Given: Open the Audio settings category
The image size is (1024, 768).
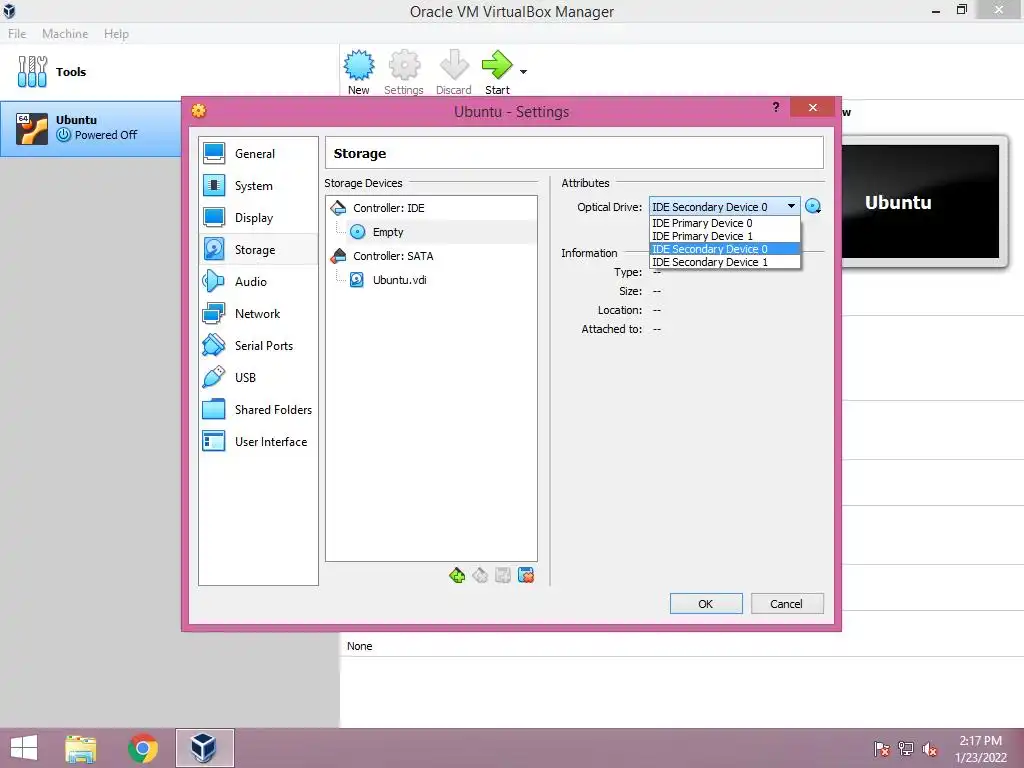Looking at the screenshot, I should tap(258, 281).
